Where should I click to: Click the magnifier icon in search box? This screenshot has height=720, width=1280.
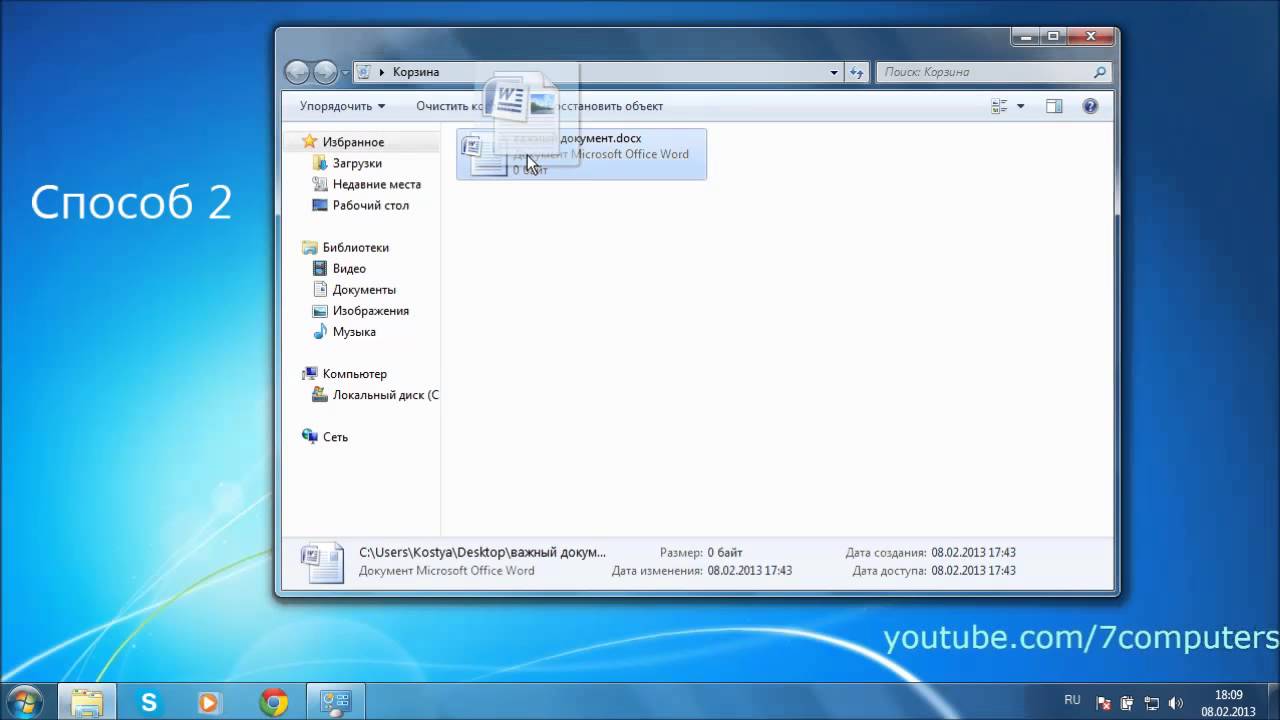click(1100, 72)
